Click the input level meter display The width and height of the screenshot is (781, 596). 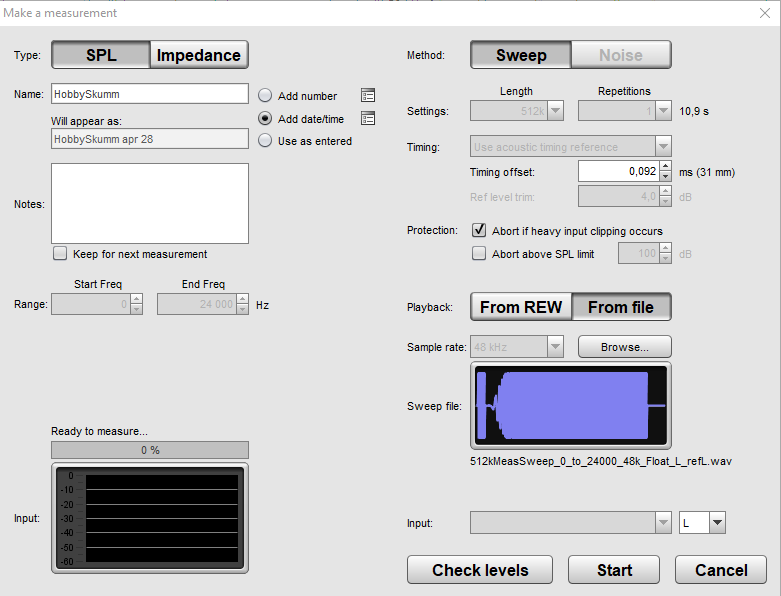click(x=149, y=518)
